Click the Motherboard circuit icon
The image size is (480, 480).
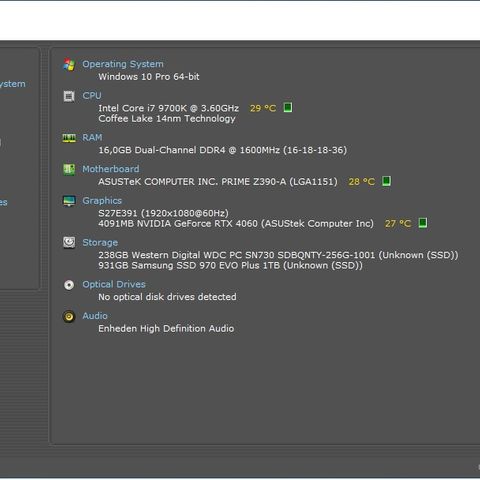(x=69, y=170)
